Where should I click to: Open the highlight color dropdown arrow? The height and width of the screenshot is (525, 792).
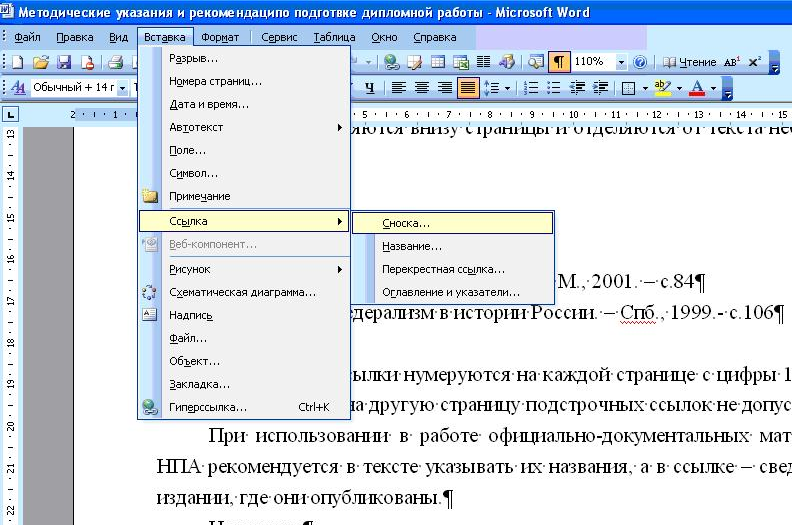pyautogui.click(x=679, y=88)
